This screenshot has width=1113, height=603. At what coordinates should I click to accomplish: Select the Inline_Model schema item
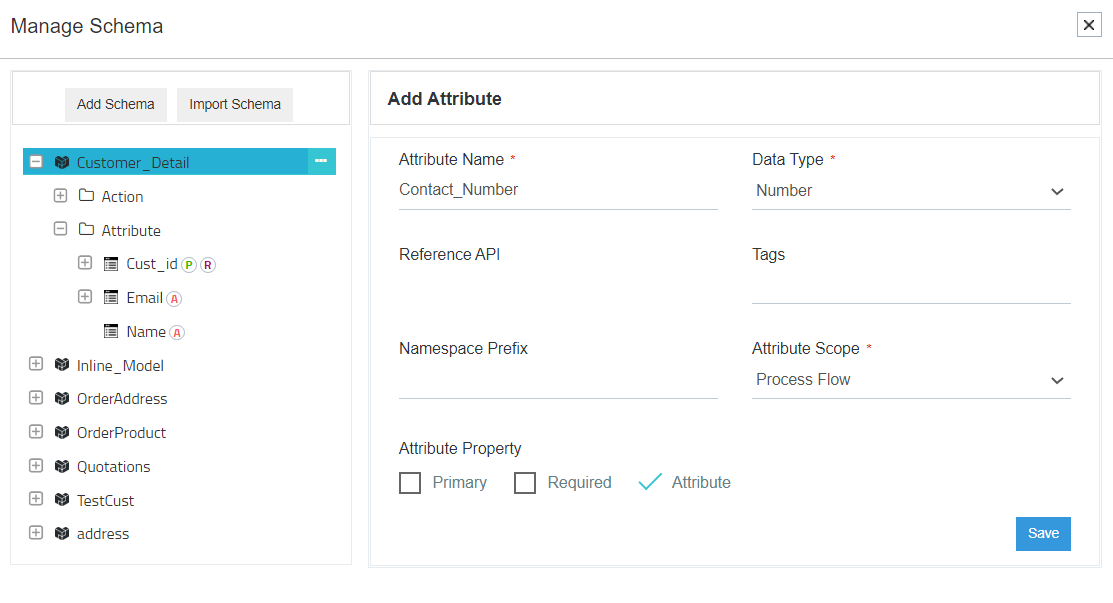click(120, 366)
